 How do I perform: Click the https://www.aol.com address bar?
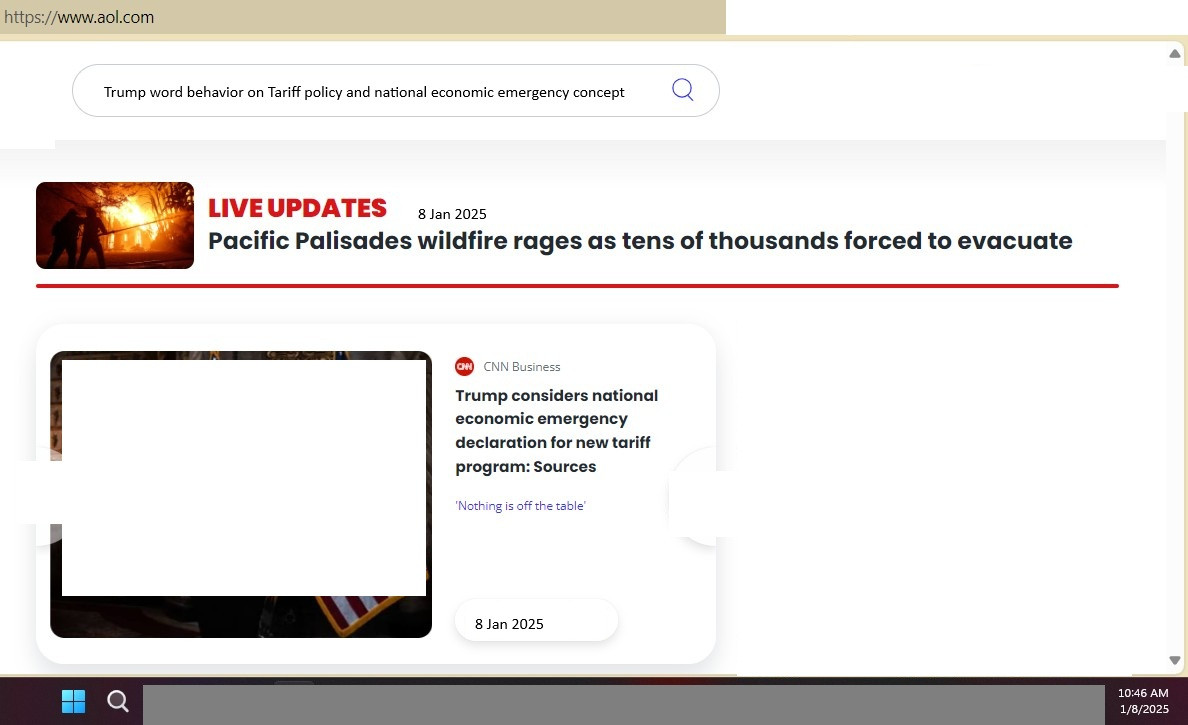pos(363,17)
